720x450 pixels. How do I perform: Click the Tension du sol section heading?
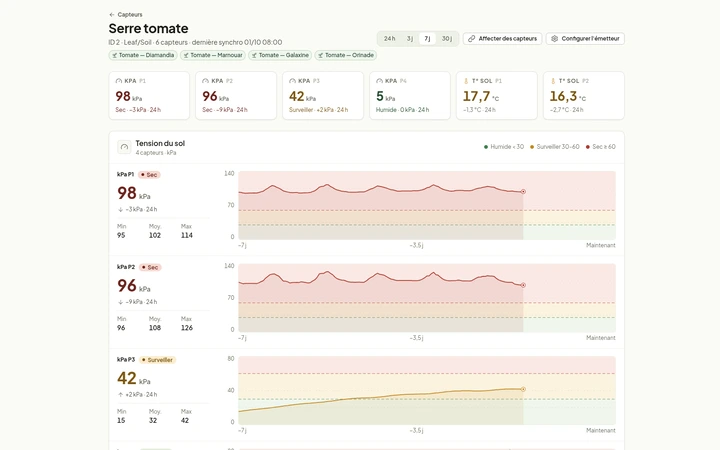pyautogui.click(x=160, y=143)
